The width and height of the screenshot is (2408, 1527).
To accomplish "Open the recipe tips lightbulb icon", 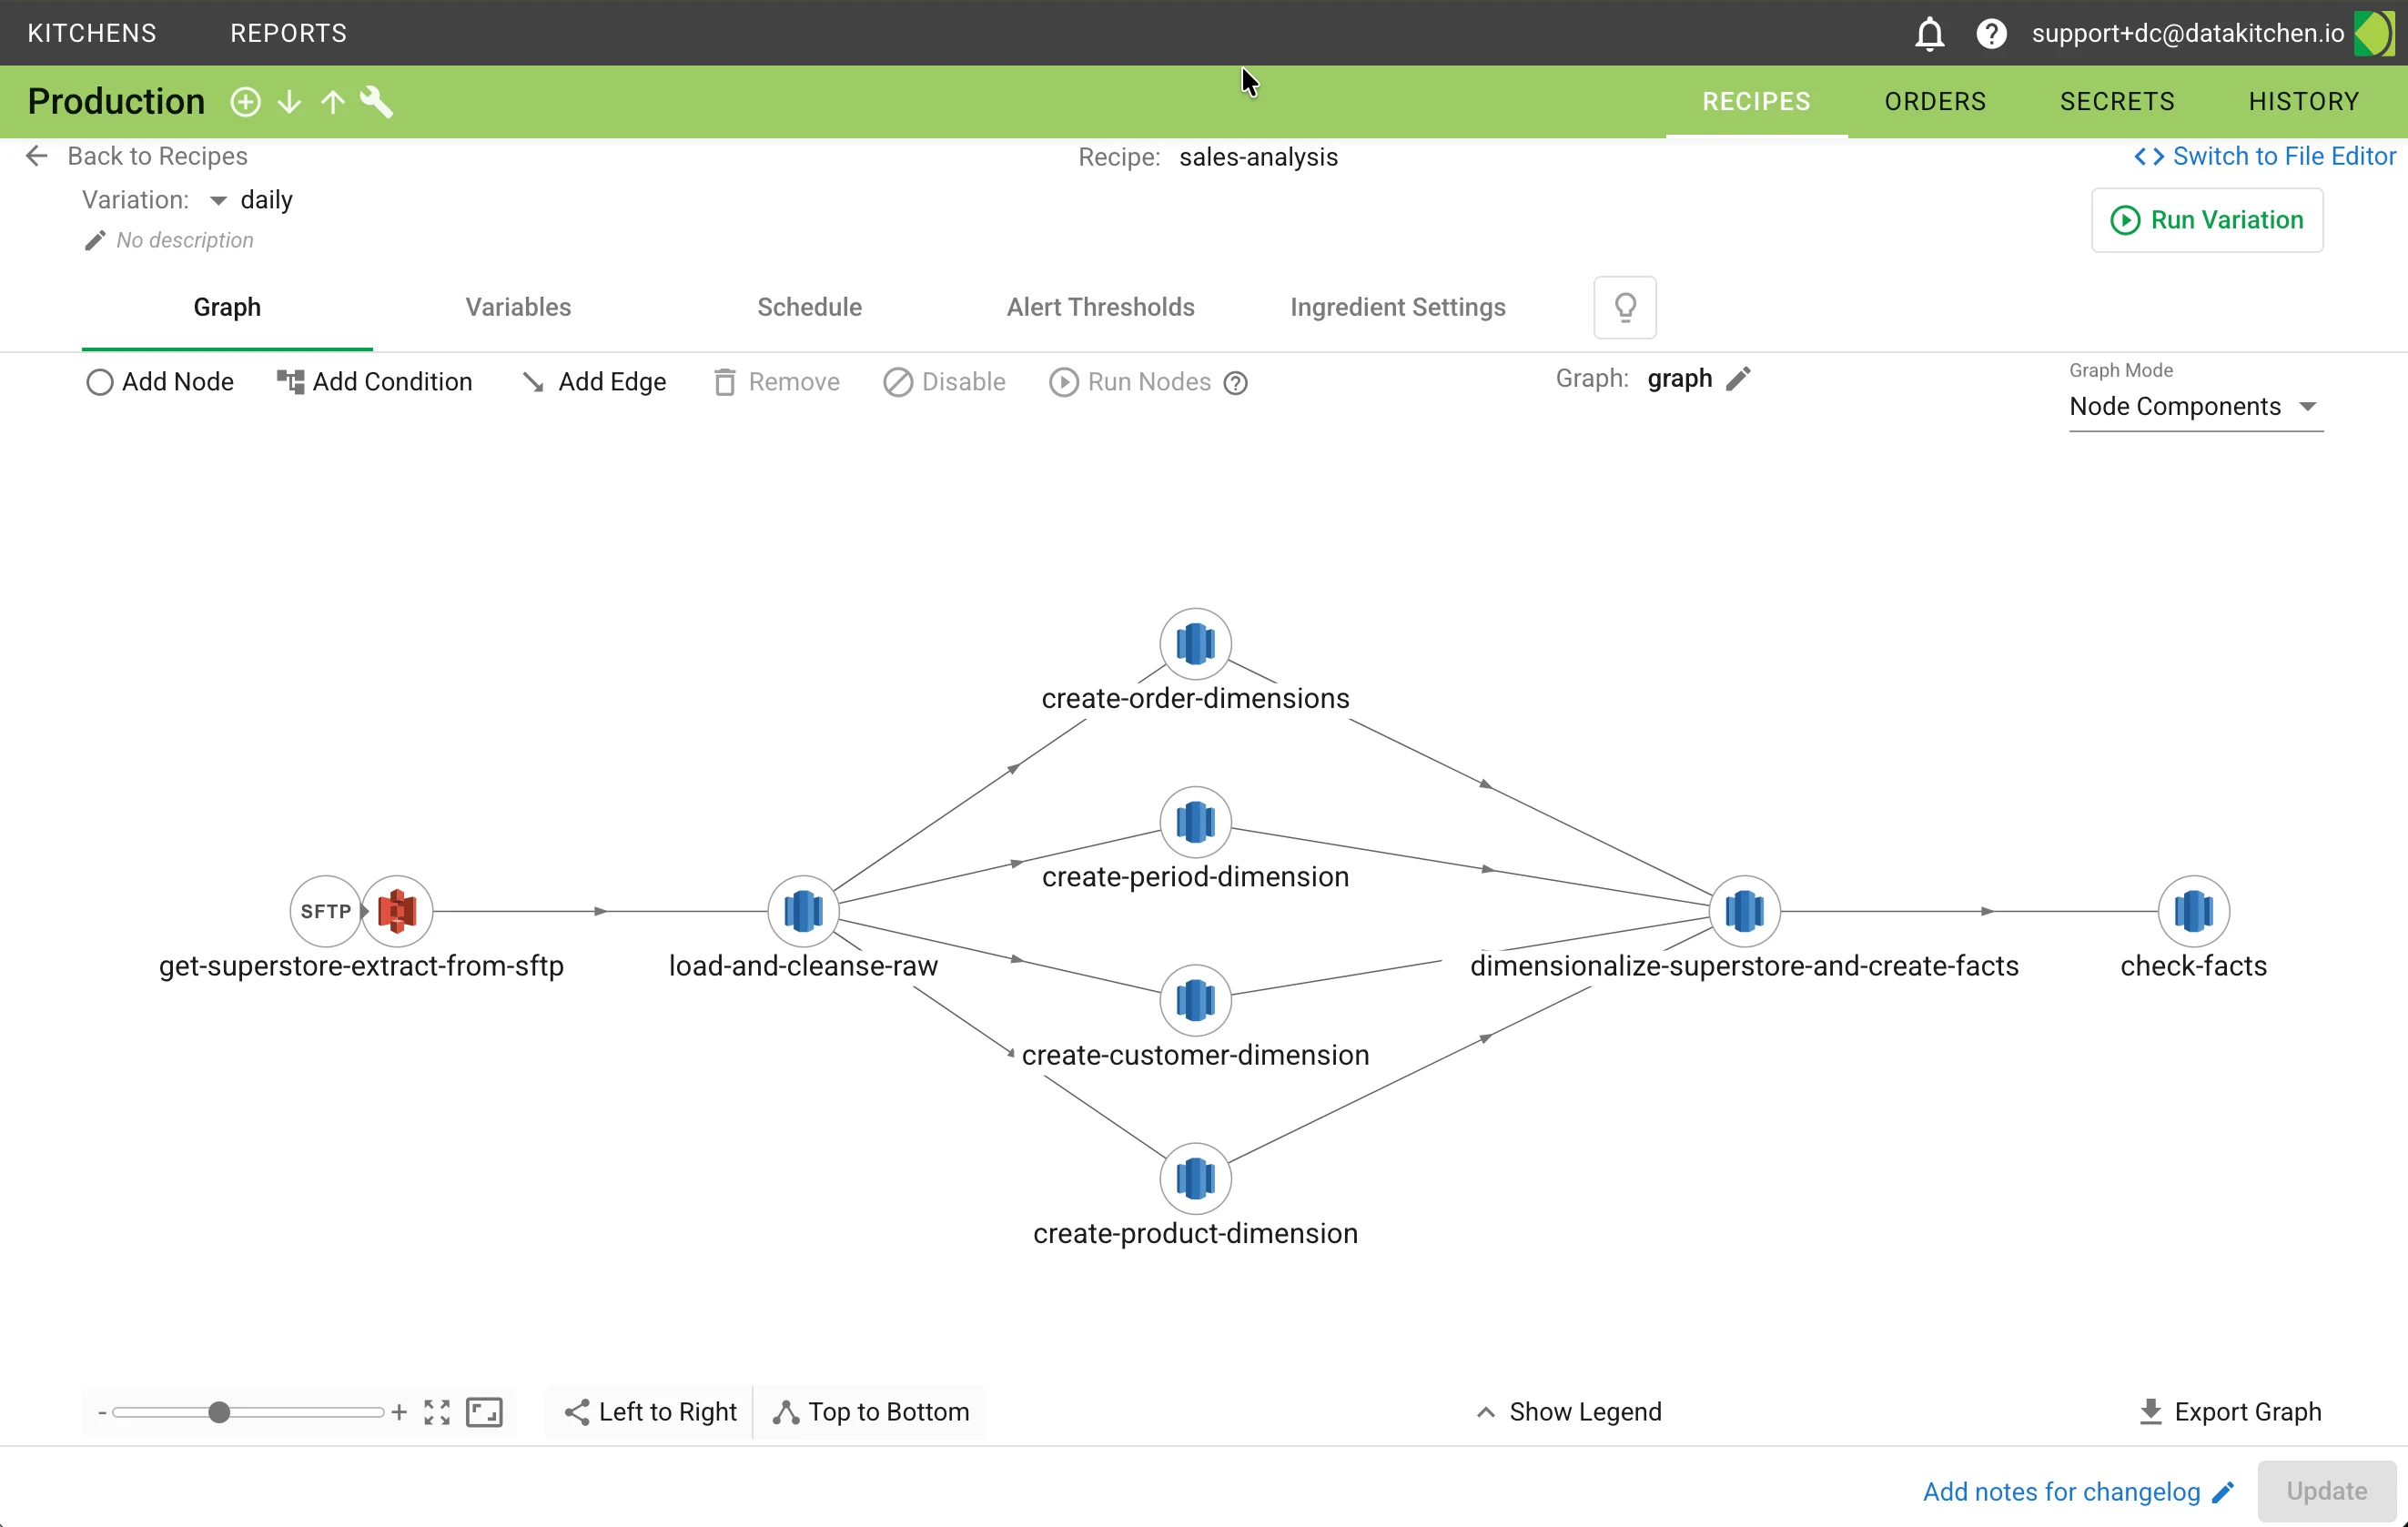I will point(1624,307).
